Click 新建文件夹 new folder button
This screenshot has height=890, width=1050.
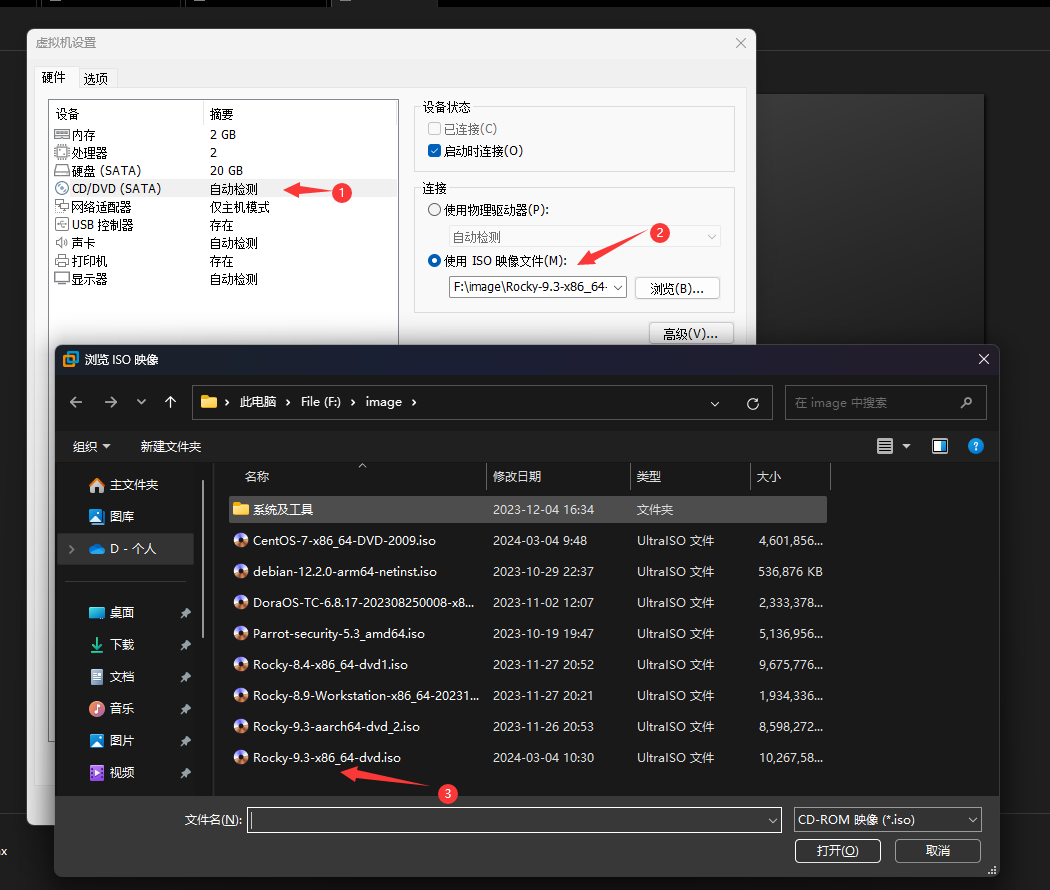click(171, 447)
